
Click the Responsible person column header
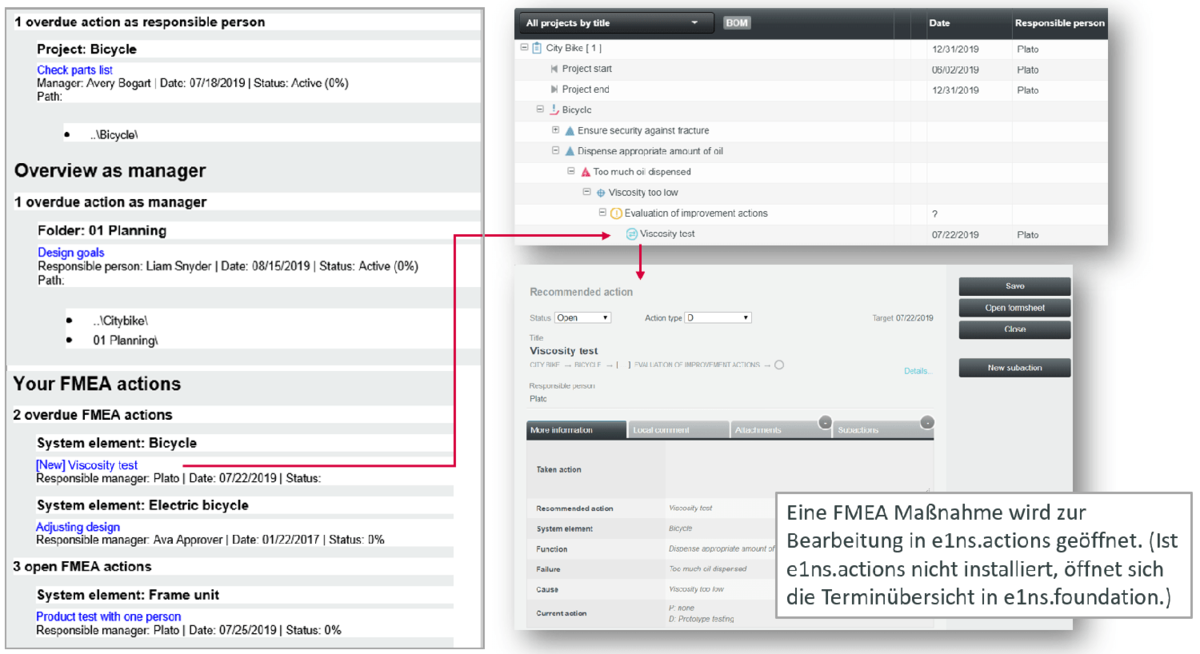(x=1060, y=23)
